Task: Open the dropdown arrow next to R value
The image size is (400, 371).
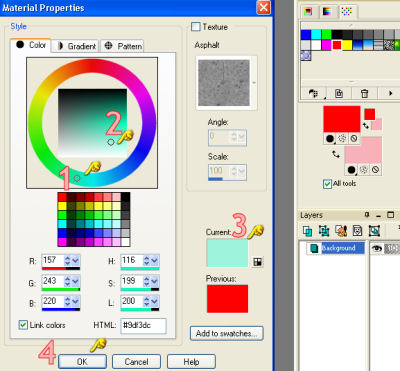Action: coord(76,260)
